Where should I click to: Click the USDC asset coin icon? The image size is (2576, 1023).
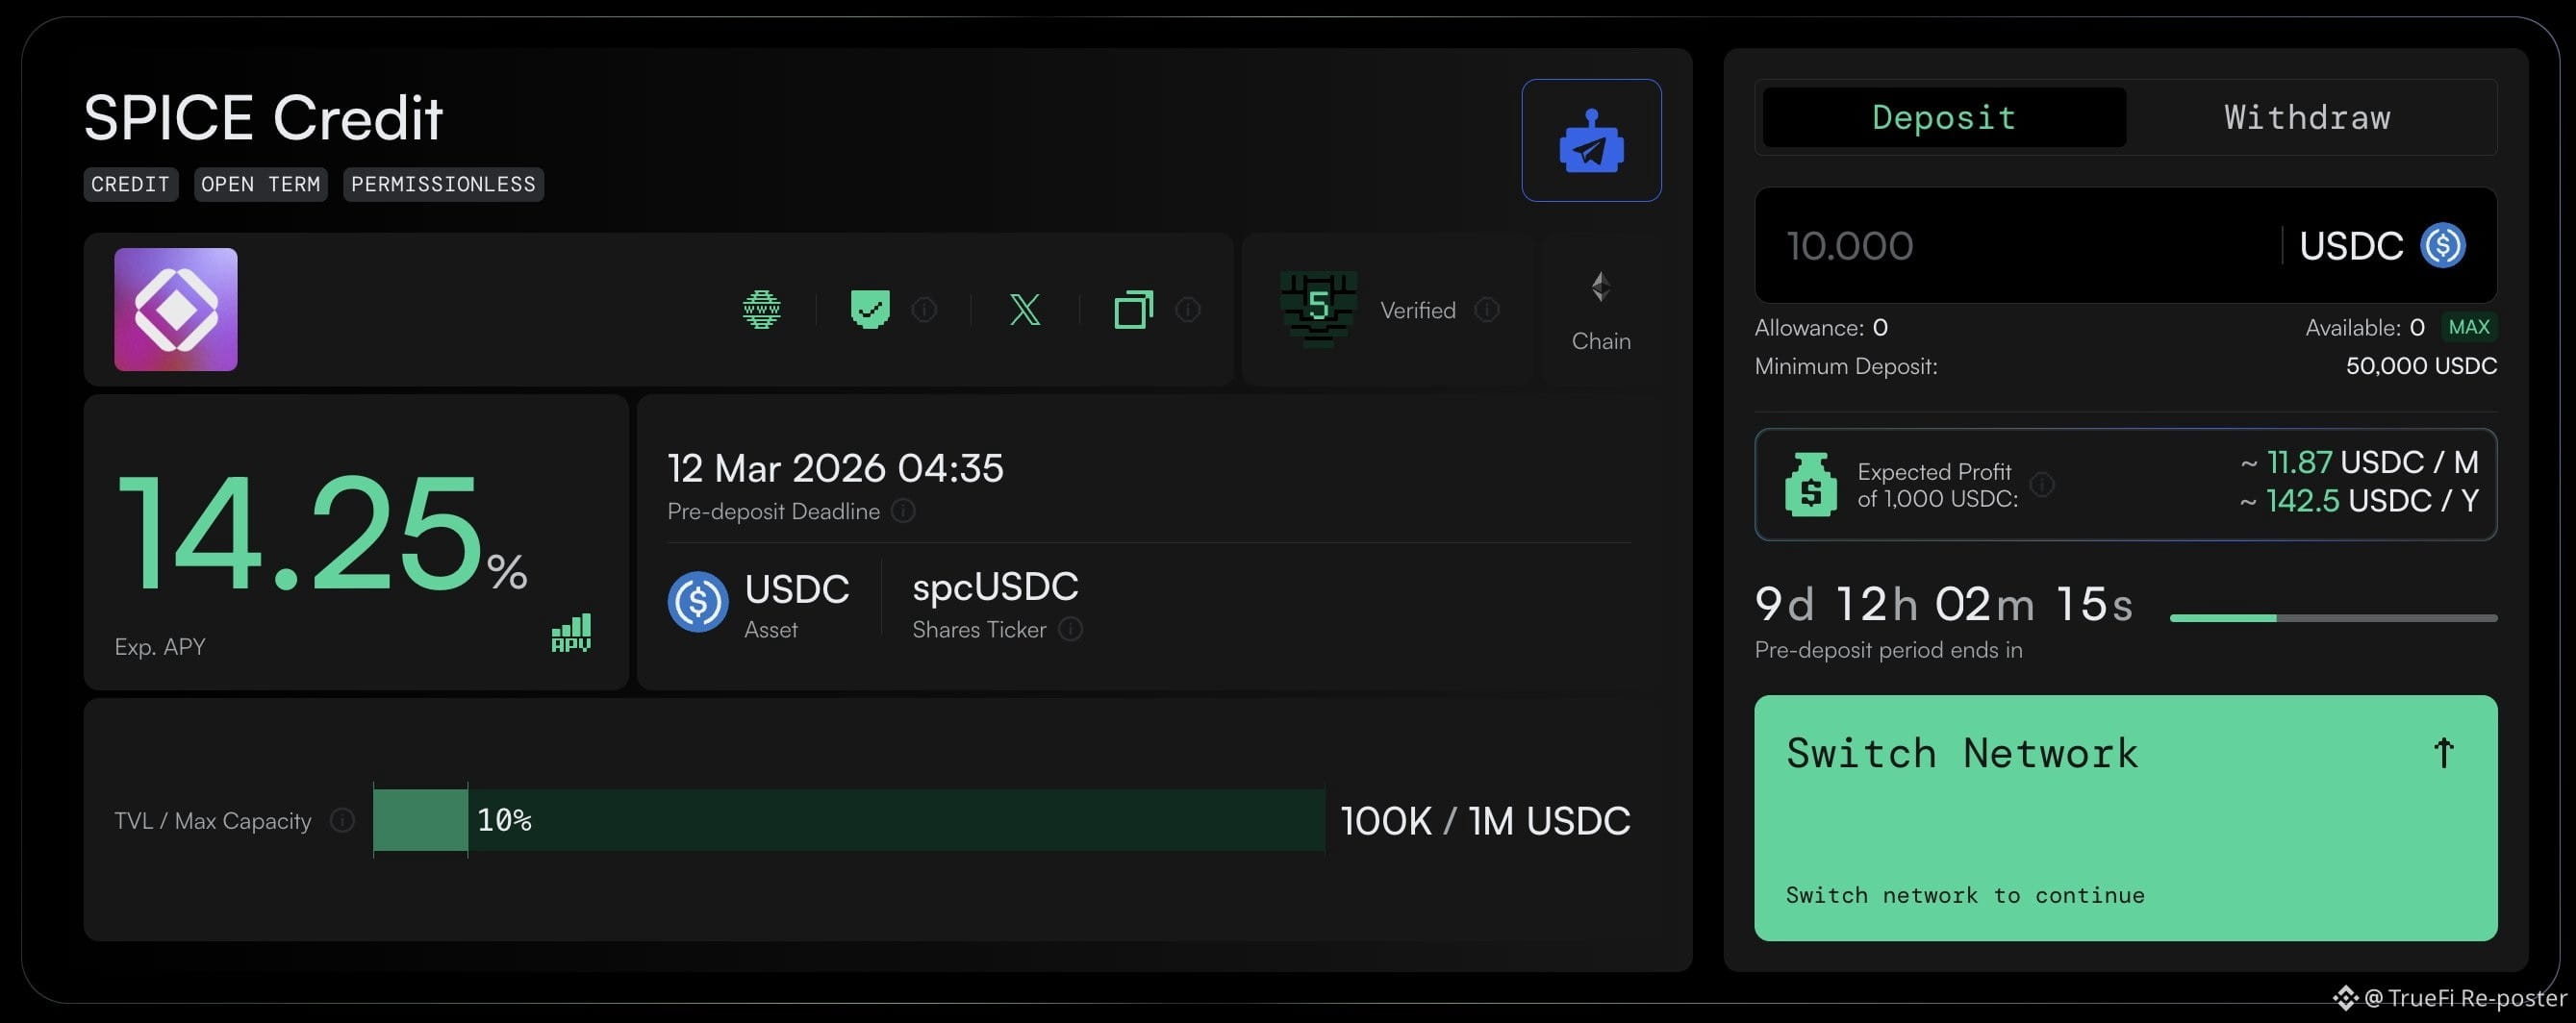[x=697, y=602]
